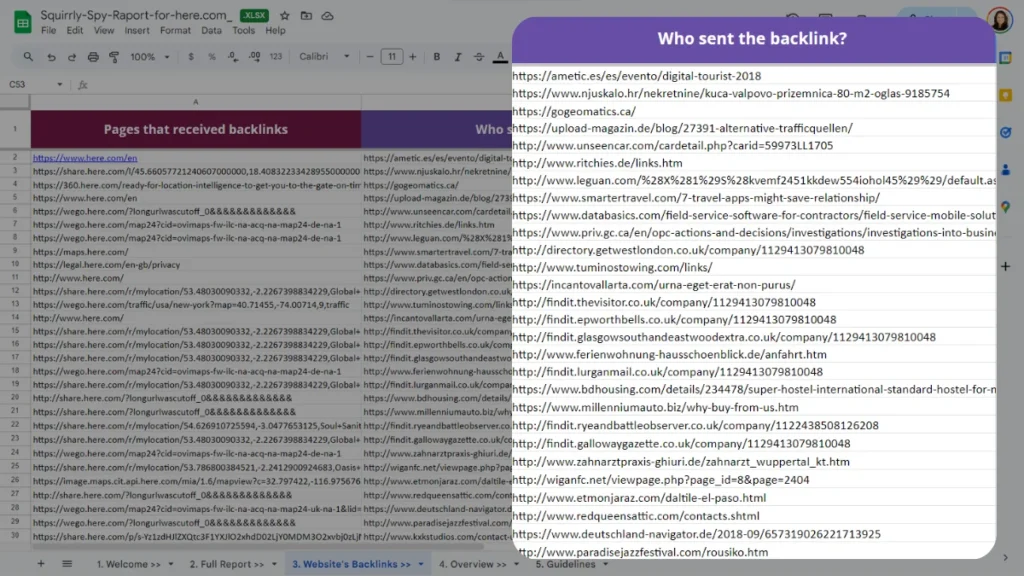The image size is (1024, 576).
Task: Star this spreadsheet document
Action: pyautogui.click(x=285, y=16)
